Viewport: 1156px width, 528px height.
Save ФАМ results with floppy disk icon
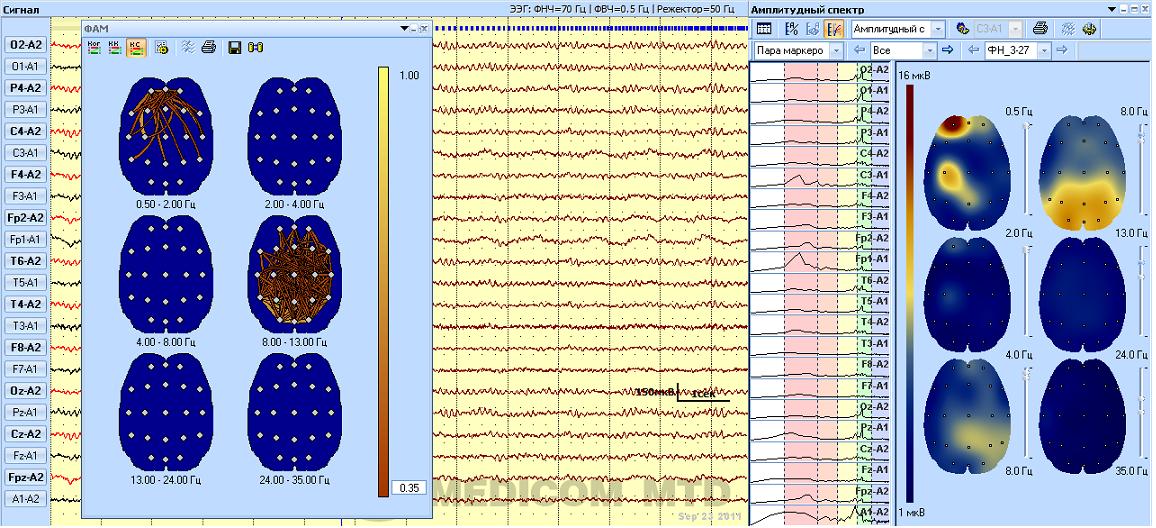point(235,47)
